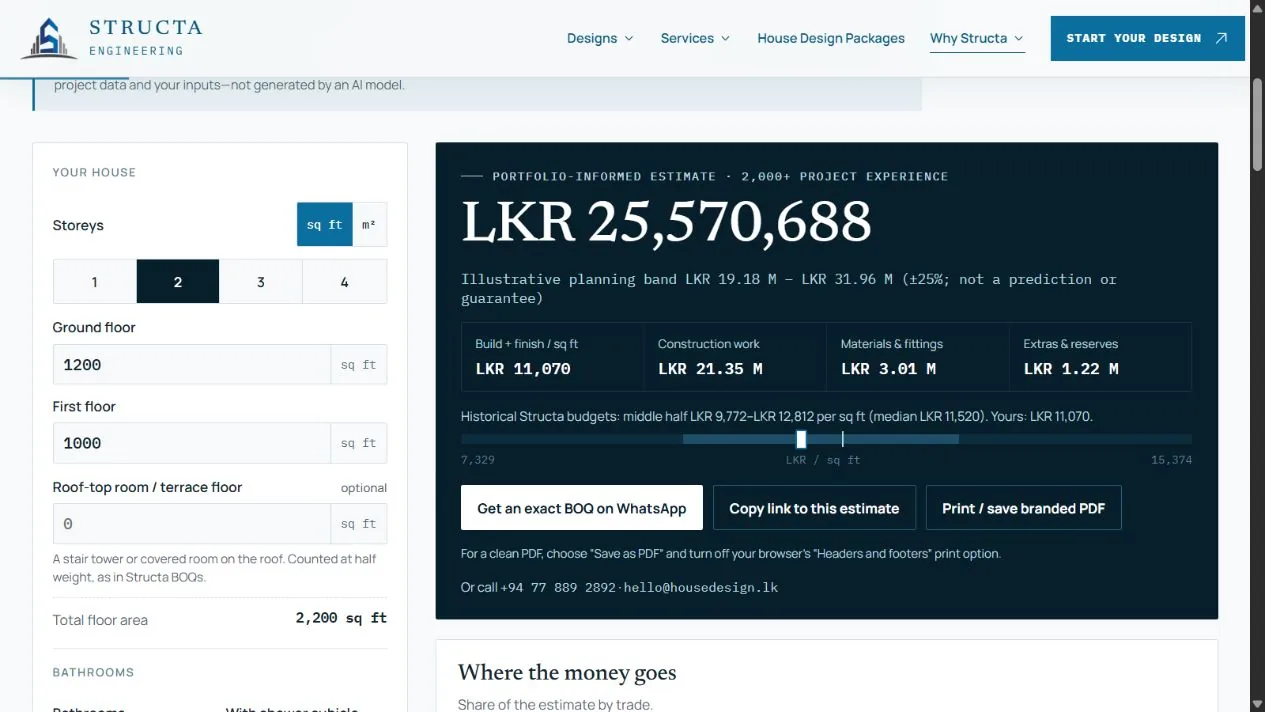
Task: Click the arrow icon in Start Your Design
Action: coord(1221,38)
